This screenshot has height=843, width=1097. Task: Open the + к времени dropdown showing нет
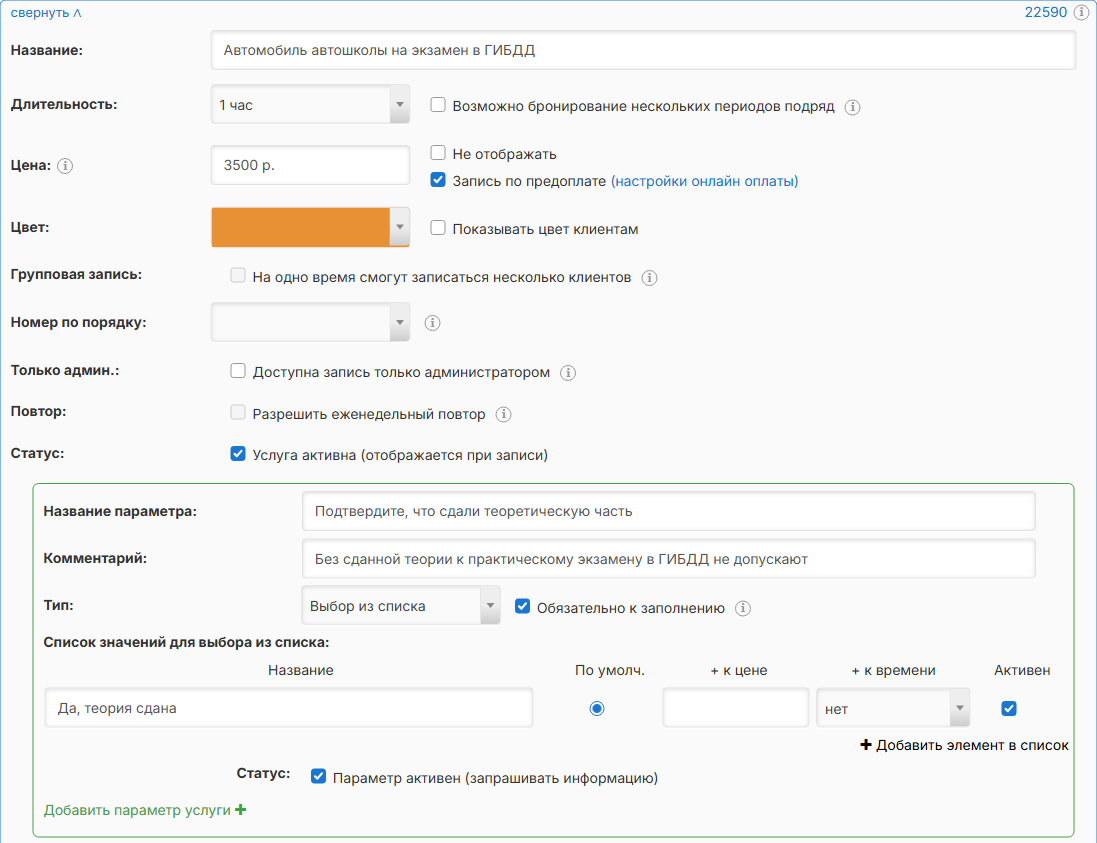893,709
